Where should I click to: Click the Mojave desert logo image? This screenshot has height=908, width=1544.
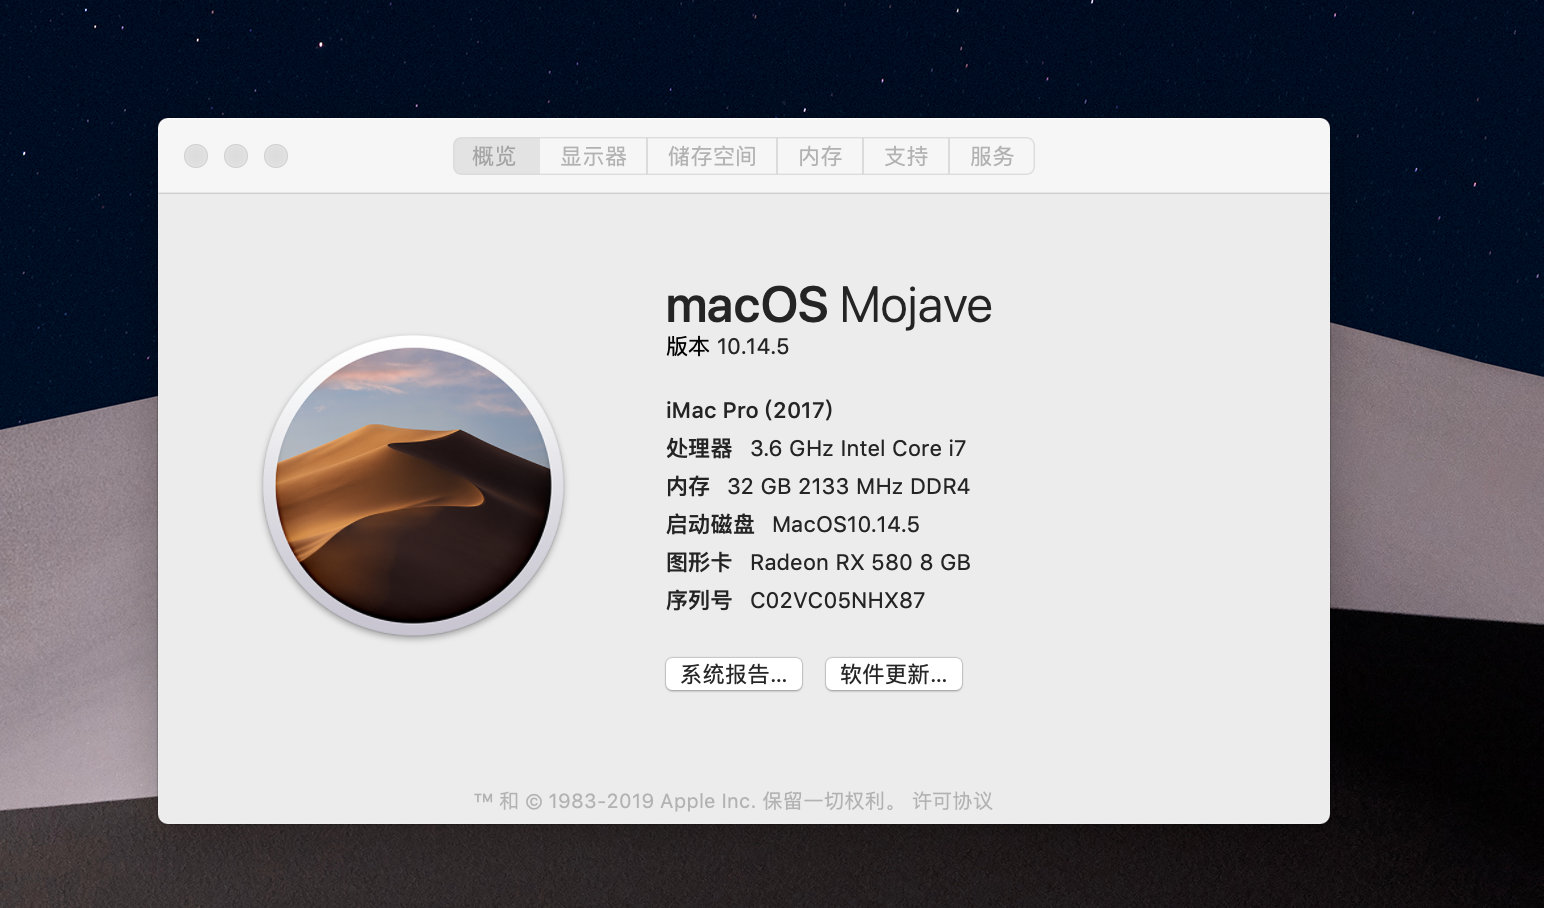coord(413,486)
